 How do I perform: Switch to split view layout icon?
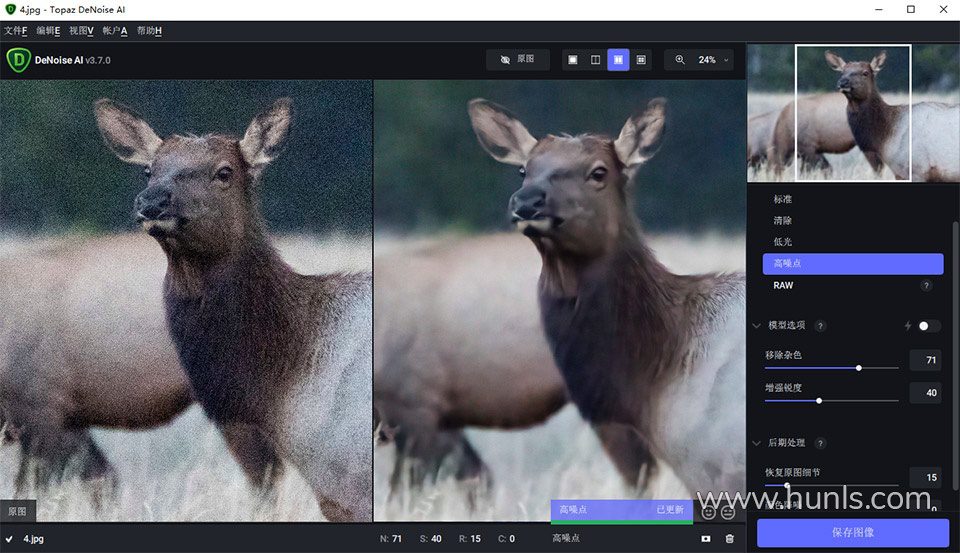pyautogui.click(x=596, y=60)
